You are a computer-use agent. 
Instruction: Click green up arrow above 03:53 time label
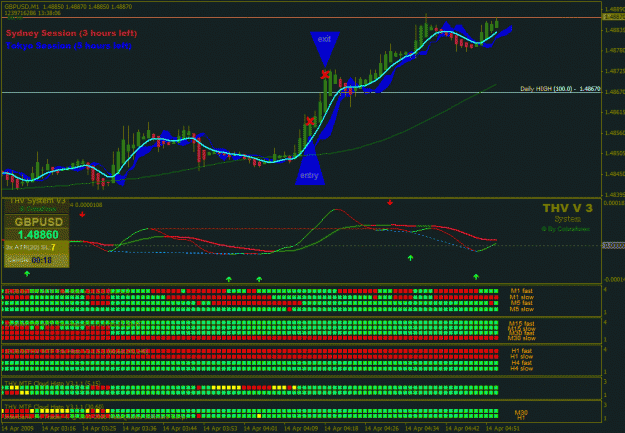pyautogui.click(x=229, y=279)
